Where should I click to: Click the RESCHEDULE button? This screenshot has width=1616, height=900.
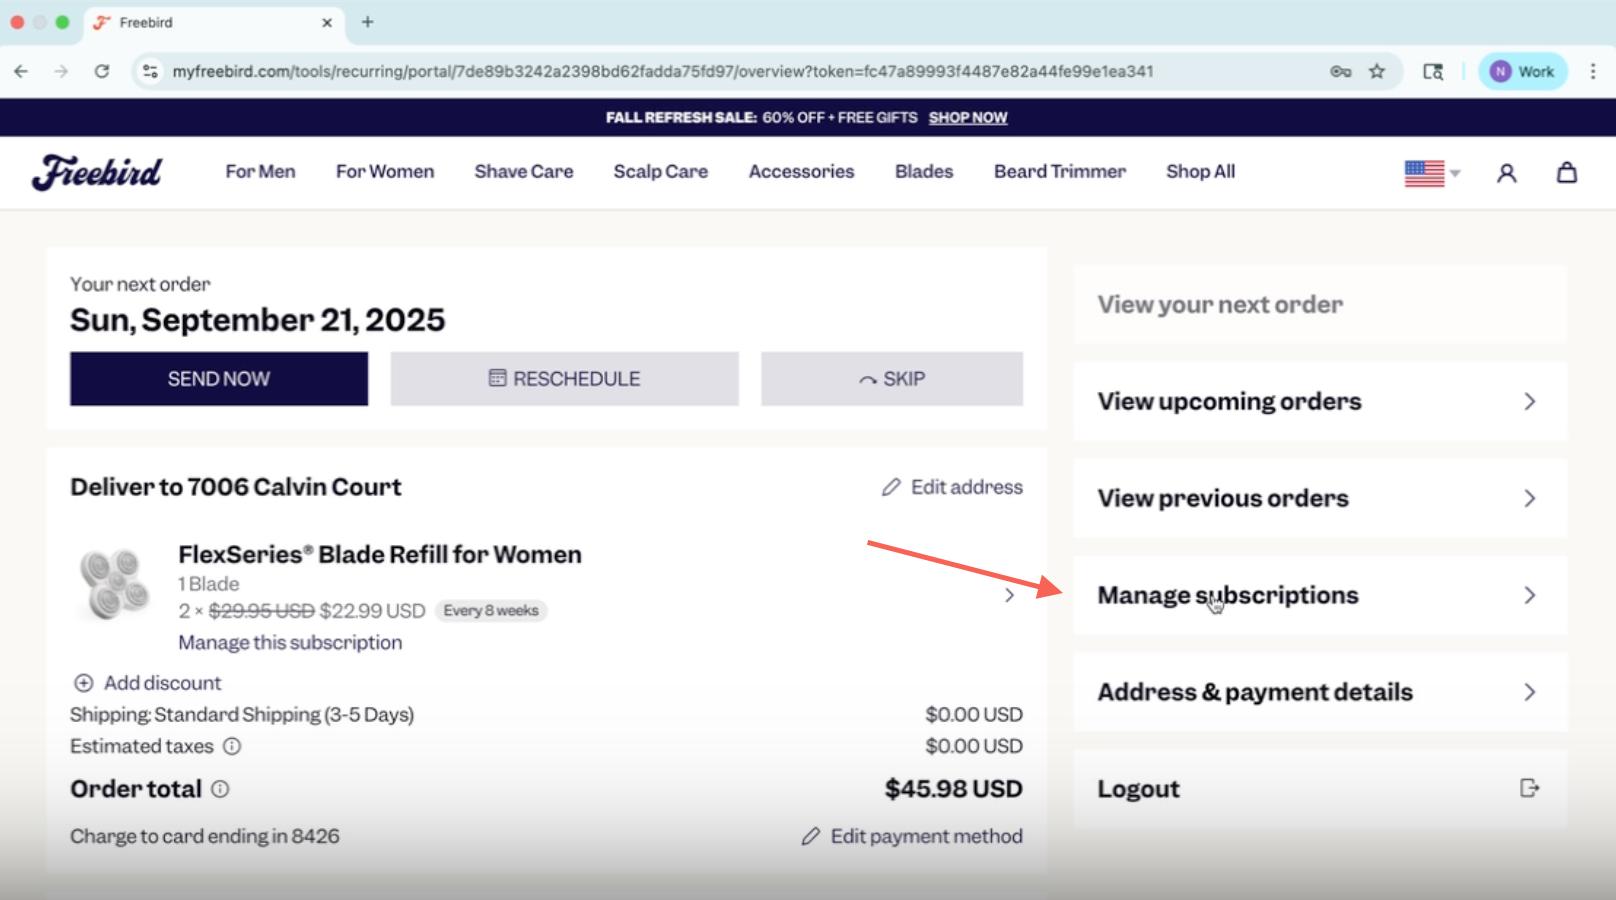point(564,379)
